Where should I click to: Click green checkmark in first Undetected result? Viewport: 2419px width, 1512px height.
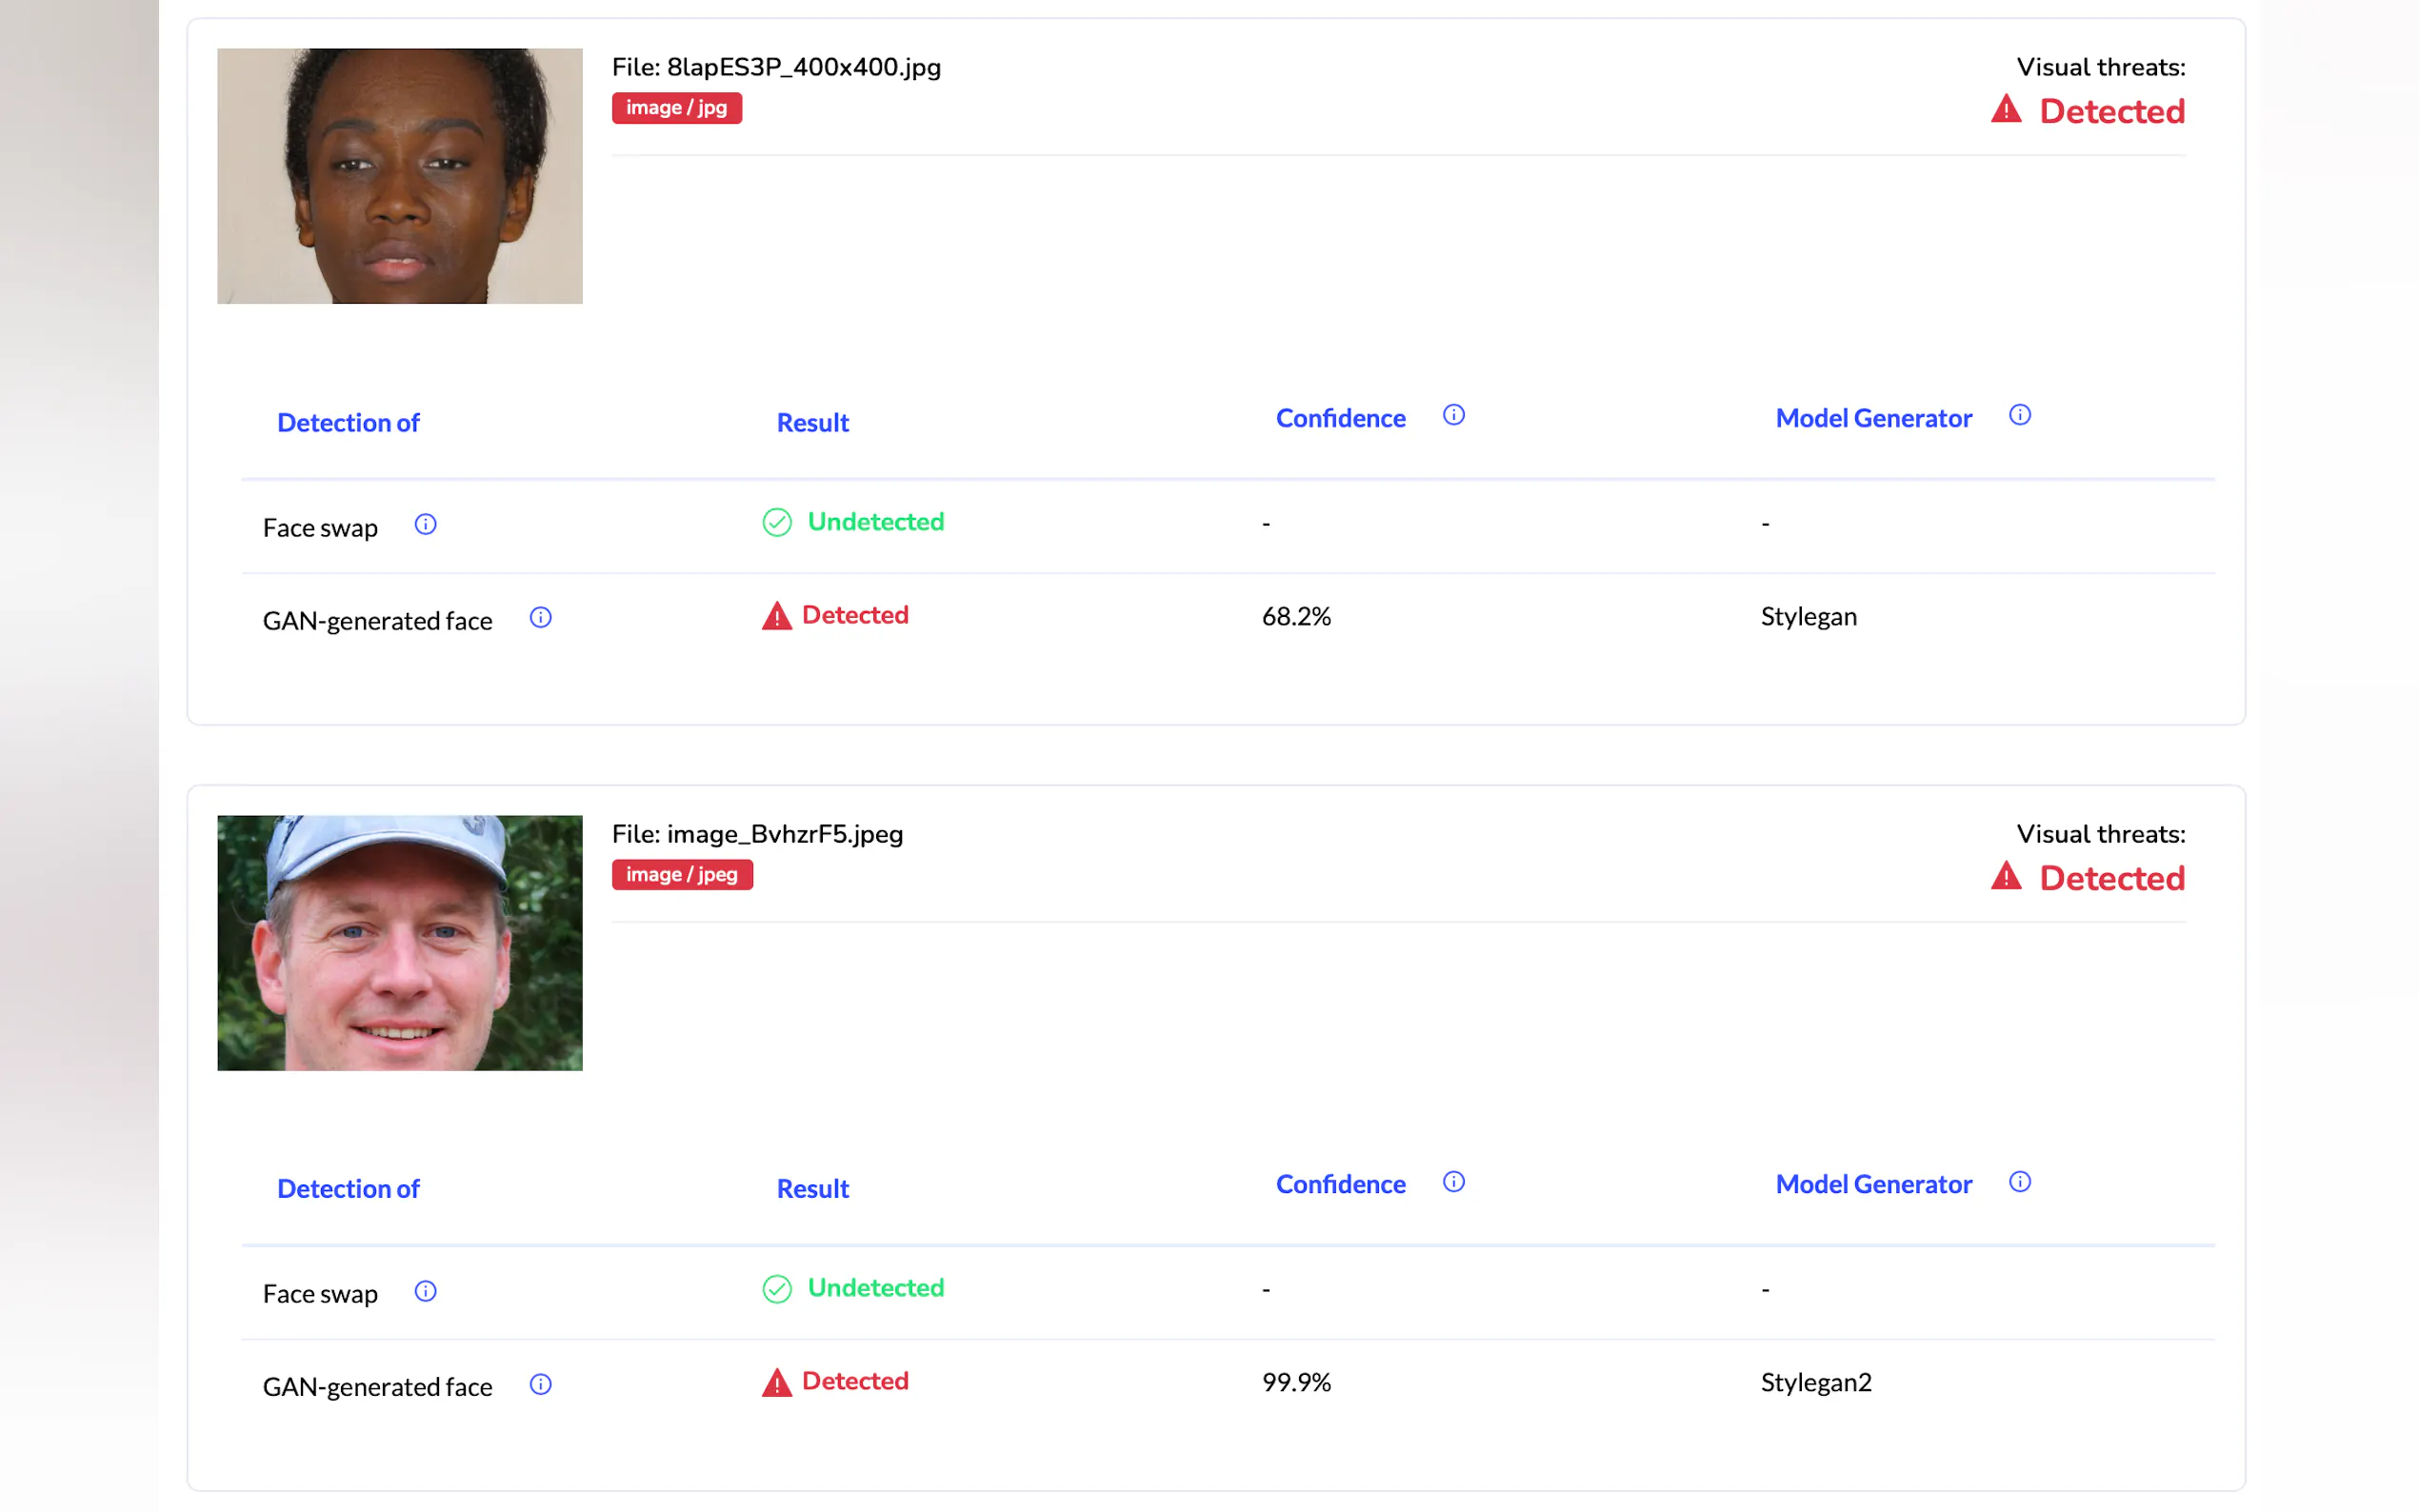pyautogui.click(x=776, y=522)
